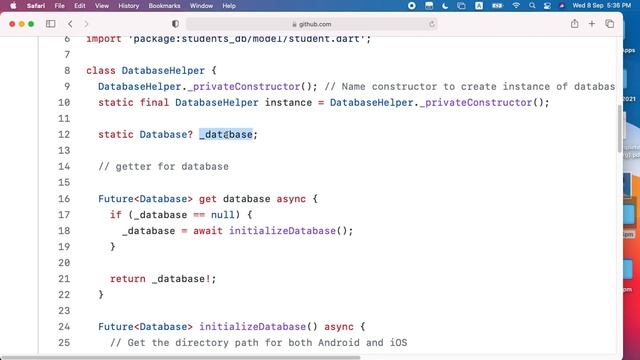Open the privacy report shield icon
640x360 pixels.
175,24
